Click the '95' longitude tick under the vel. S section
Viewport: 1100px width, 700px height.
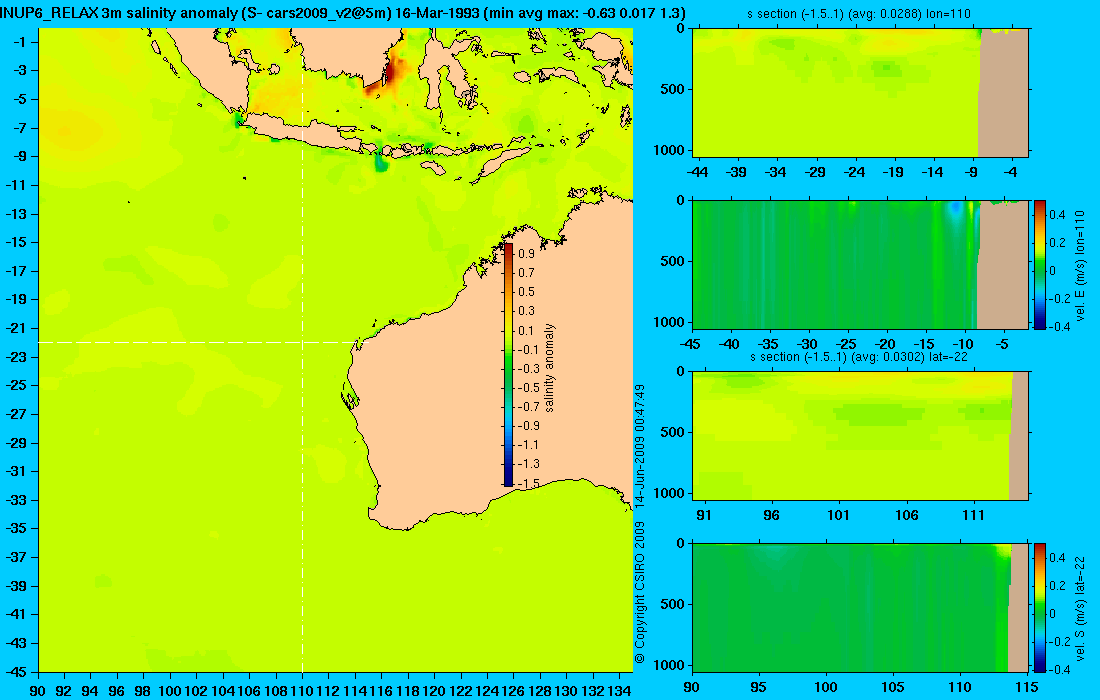coord(758,687)
